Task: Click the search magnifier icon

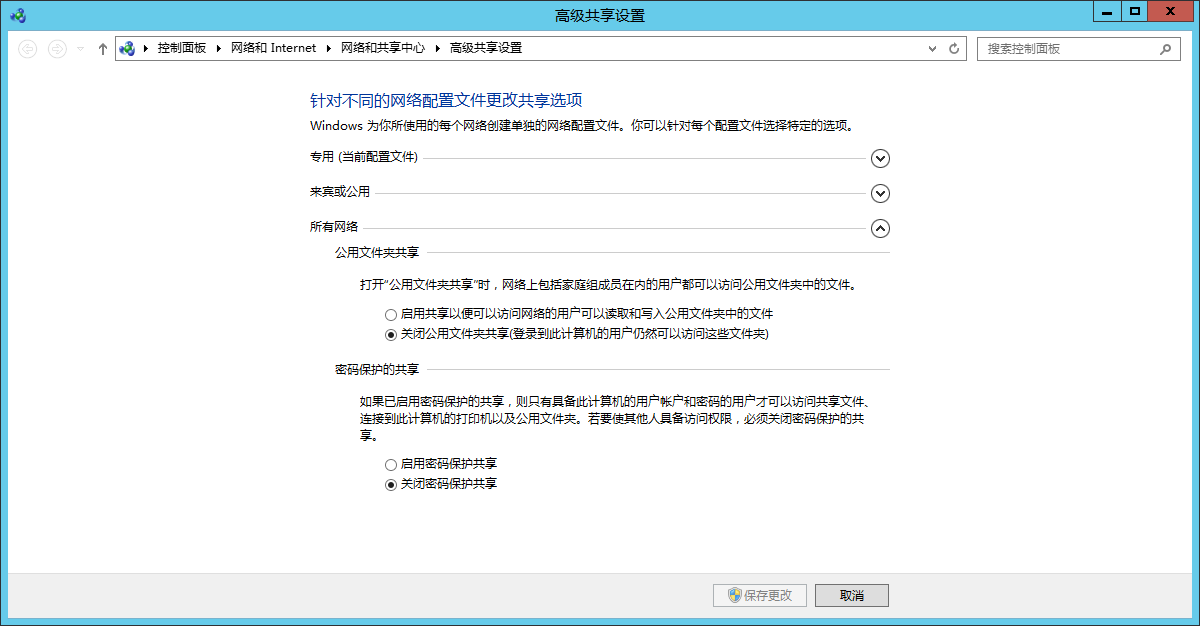Action: 1166,47
